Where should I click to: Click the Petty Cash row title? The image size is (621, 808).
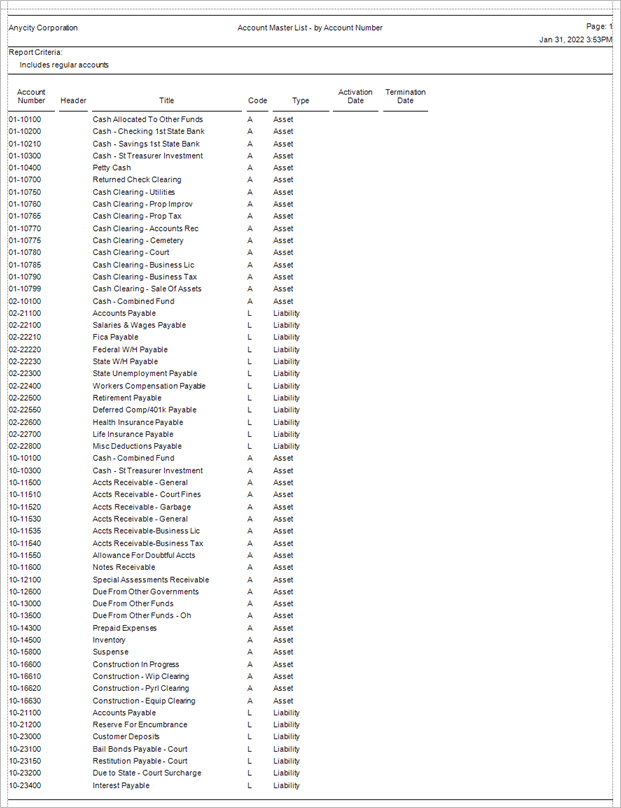[112, 168]
